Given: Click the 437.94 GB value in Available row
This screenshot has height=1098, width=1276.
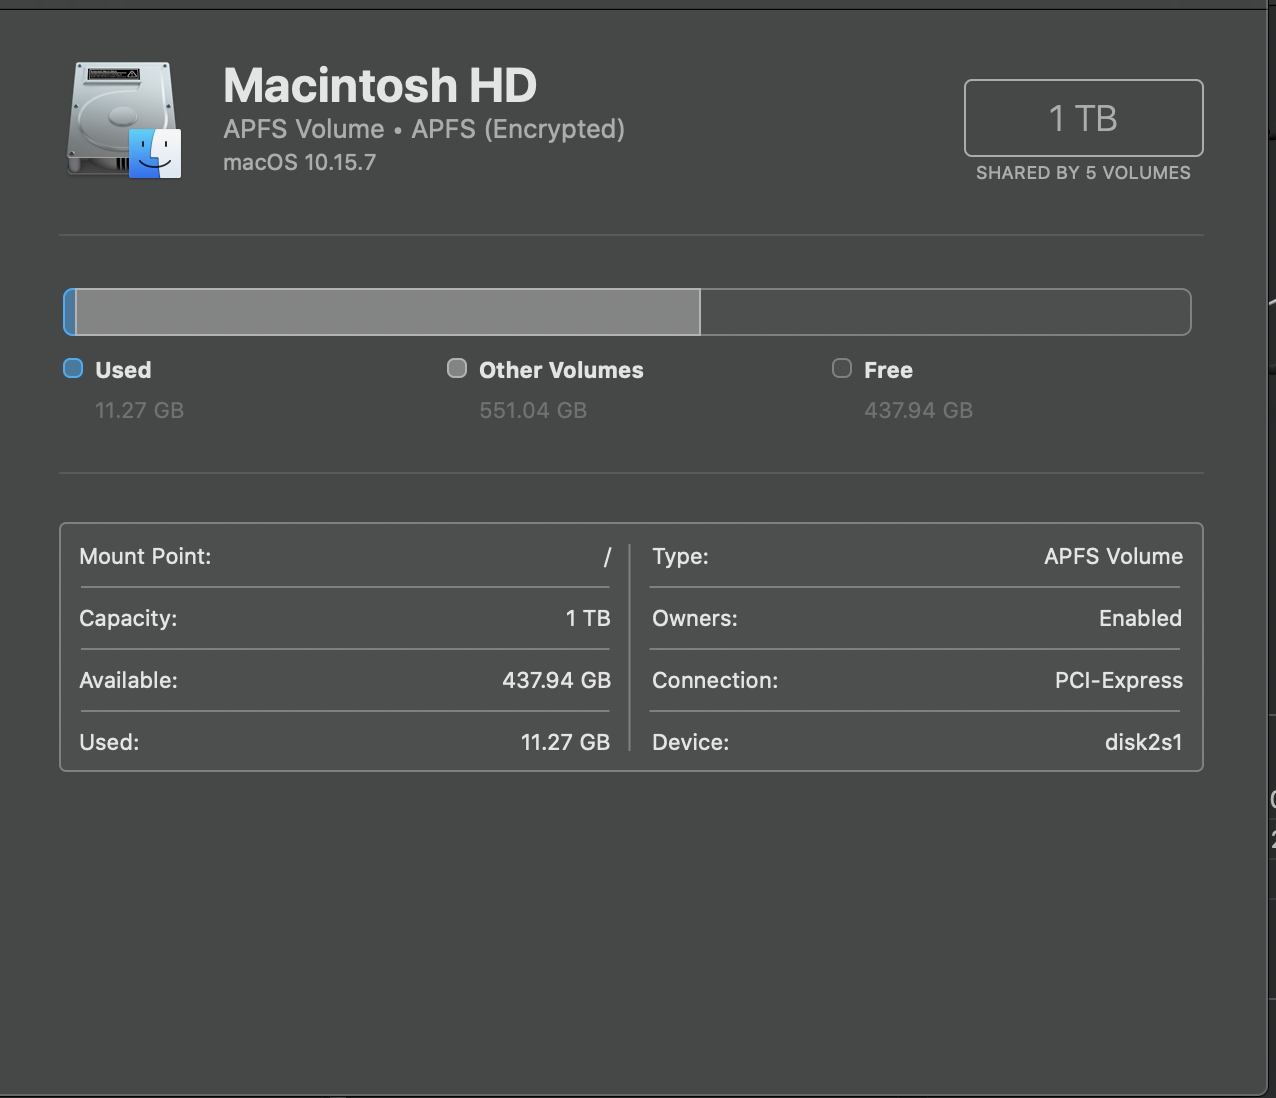Looking at the screenshot, I should pyautogui.click(x=556, y=680).
